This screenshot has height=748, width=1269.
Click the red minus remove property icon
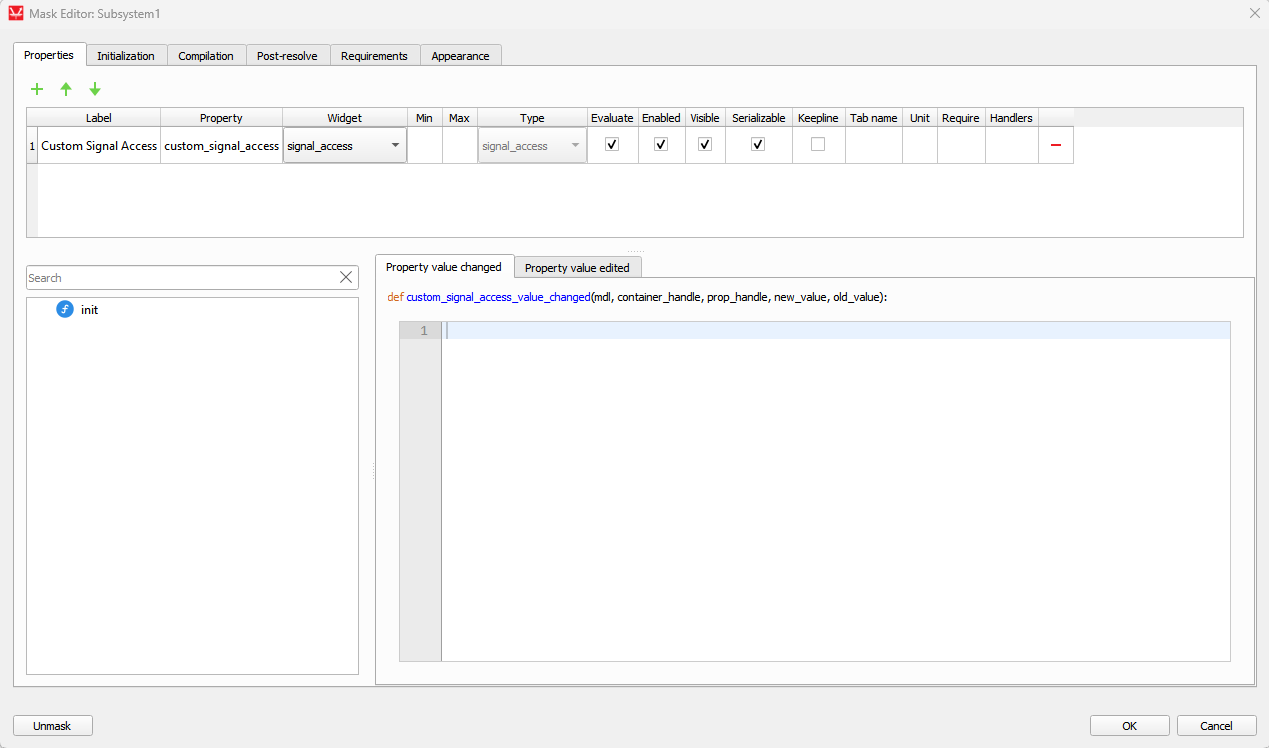[1055, 145]
